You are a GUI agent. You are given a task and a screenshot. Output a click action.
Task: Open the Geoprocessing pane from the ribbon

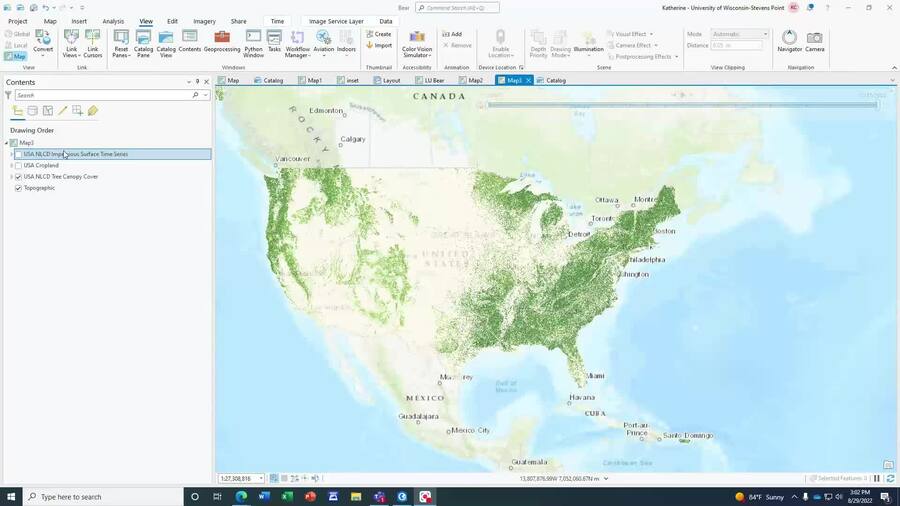[x=222, y=40]
